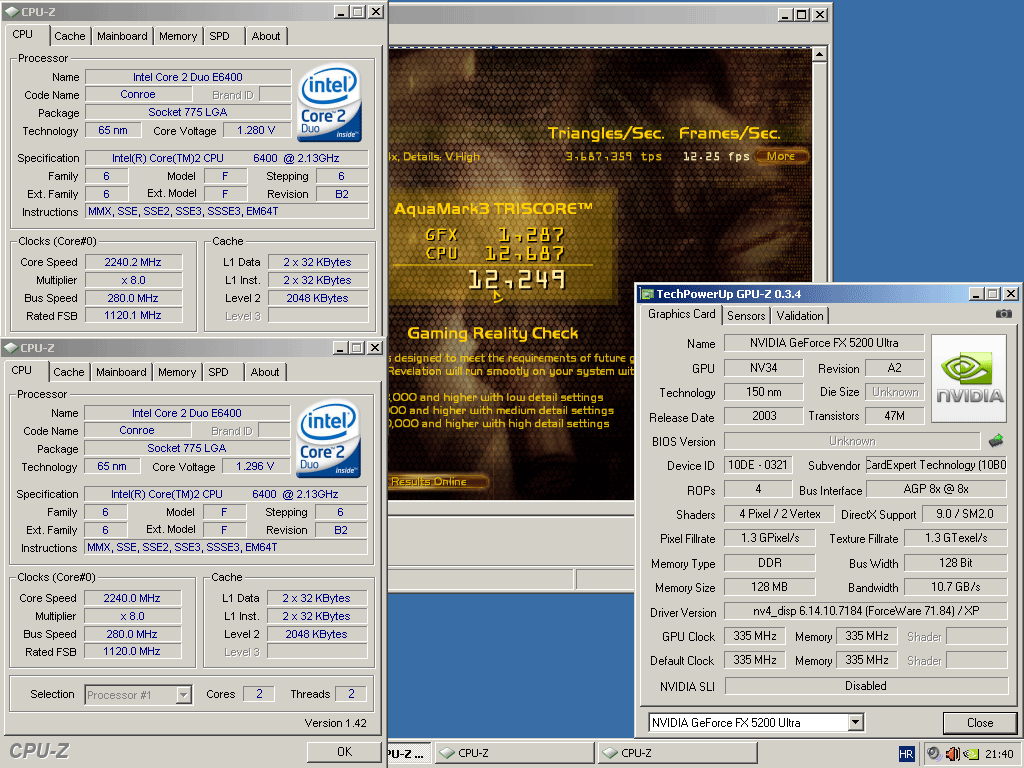Click the NVIDIA SLI Disabled field
Screen dimensions: 1024x768
pyautogui.click(x=866, y=686)
